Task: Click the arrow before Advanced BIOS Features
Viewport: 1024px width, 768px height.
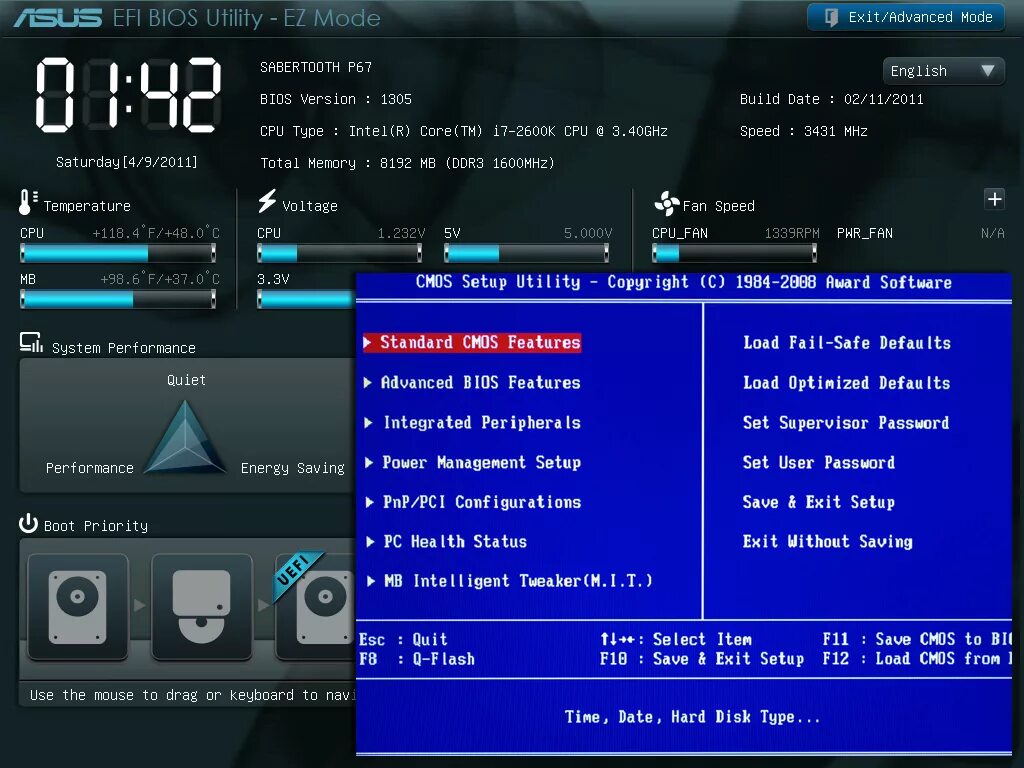Action: (368, 383)
